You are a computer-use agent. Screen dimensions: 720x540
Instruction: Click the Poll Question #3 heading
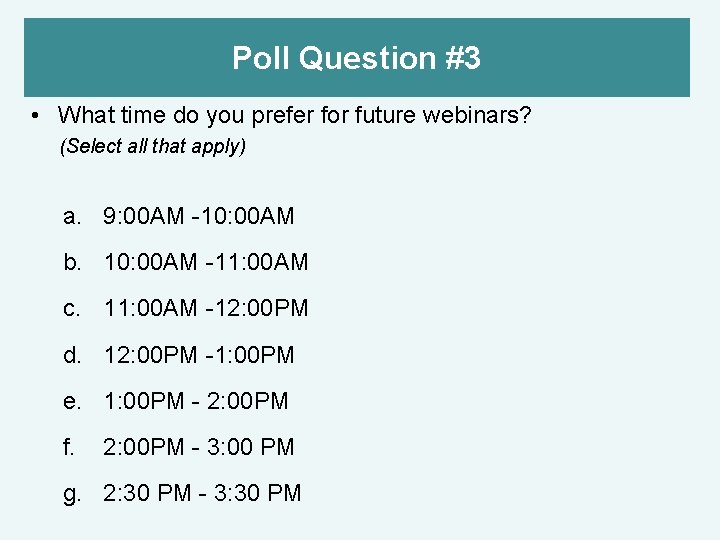(x=356, y=58)
